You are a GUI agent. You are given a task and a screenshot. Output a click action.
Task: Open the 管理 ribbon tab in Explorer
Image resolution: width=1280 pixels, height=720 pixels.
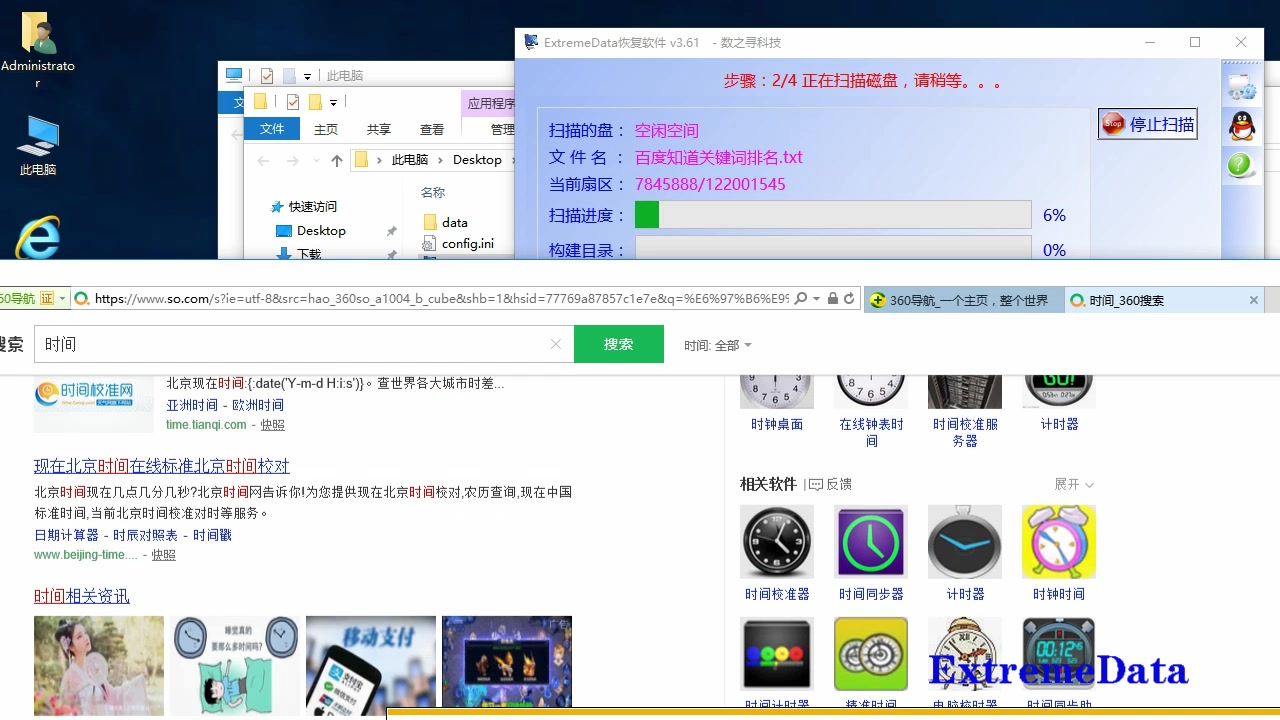click(502, 129)
